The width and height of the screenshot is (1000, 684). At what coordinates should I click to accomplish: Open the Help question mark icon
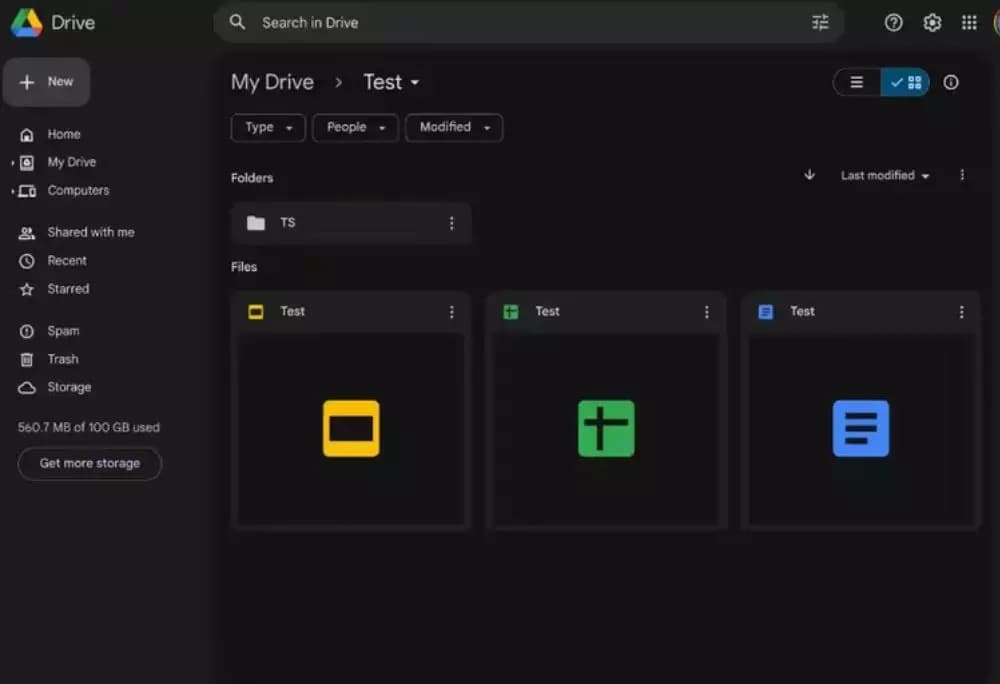(x=893, y=23)
